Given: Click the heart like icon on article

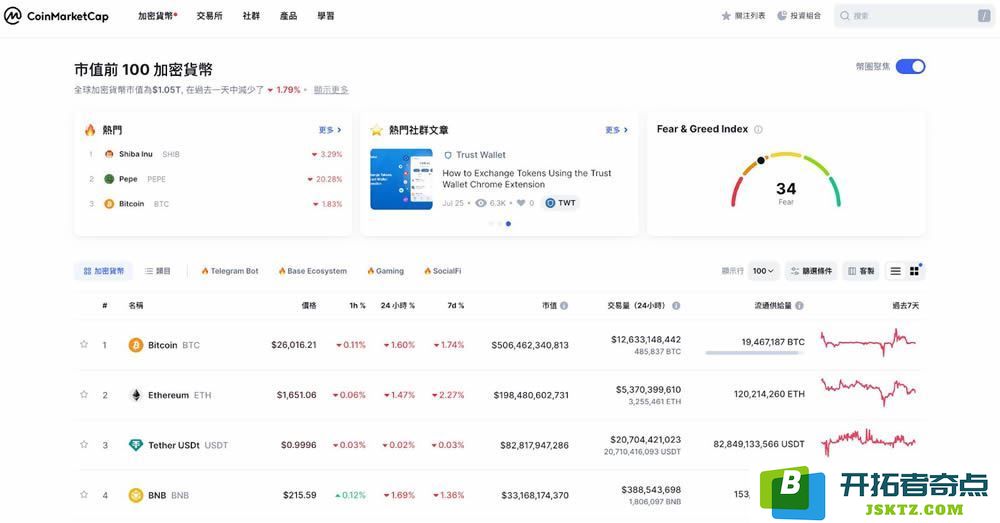Looking at the screenshot, I should 520,203.
